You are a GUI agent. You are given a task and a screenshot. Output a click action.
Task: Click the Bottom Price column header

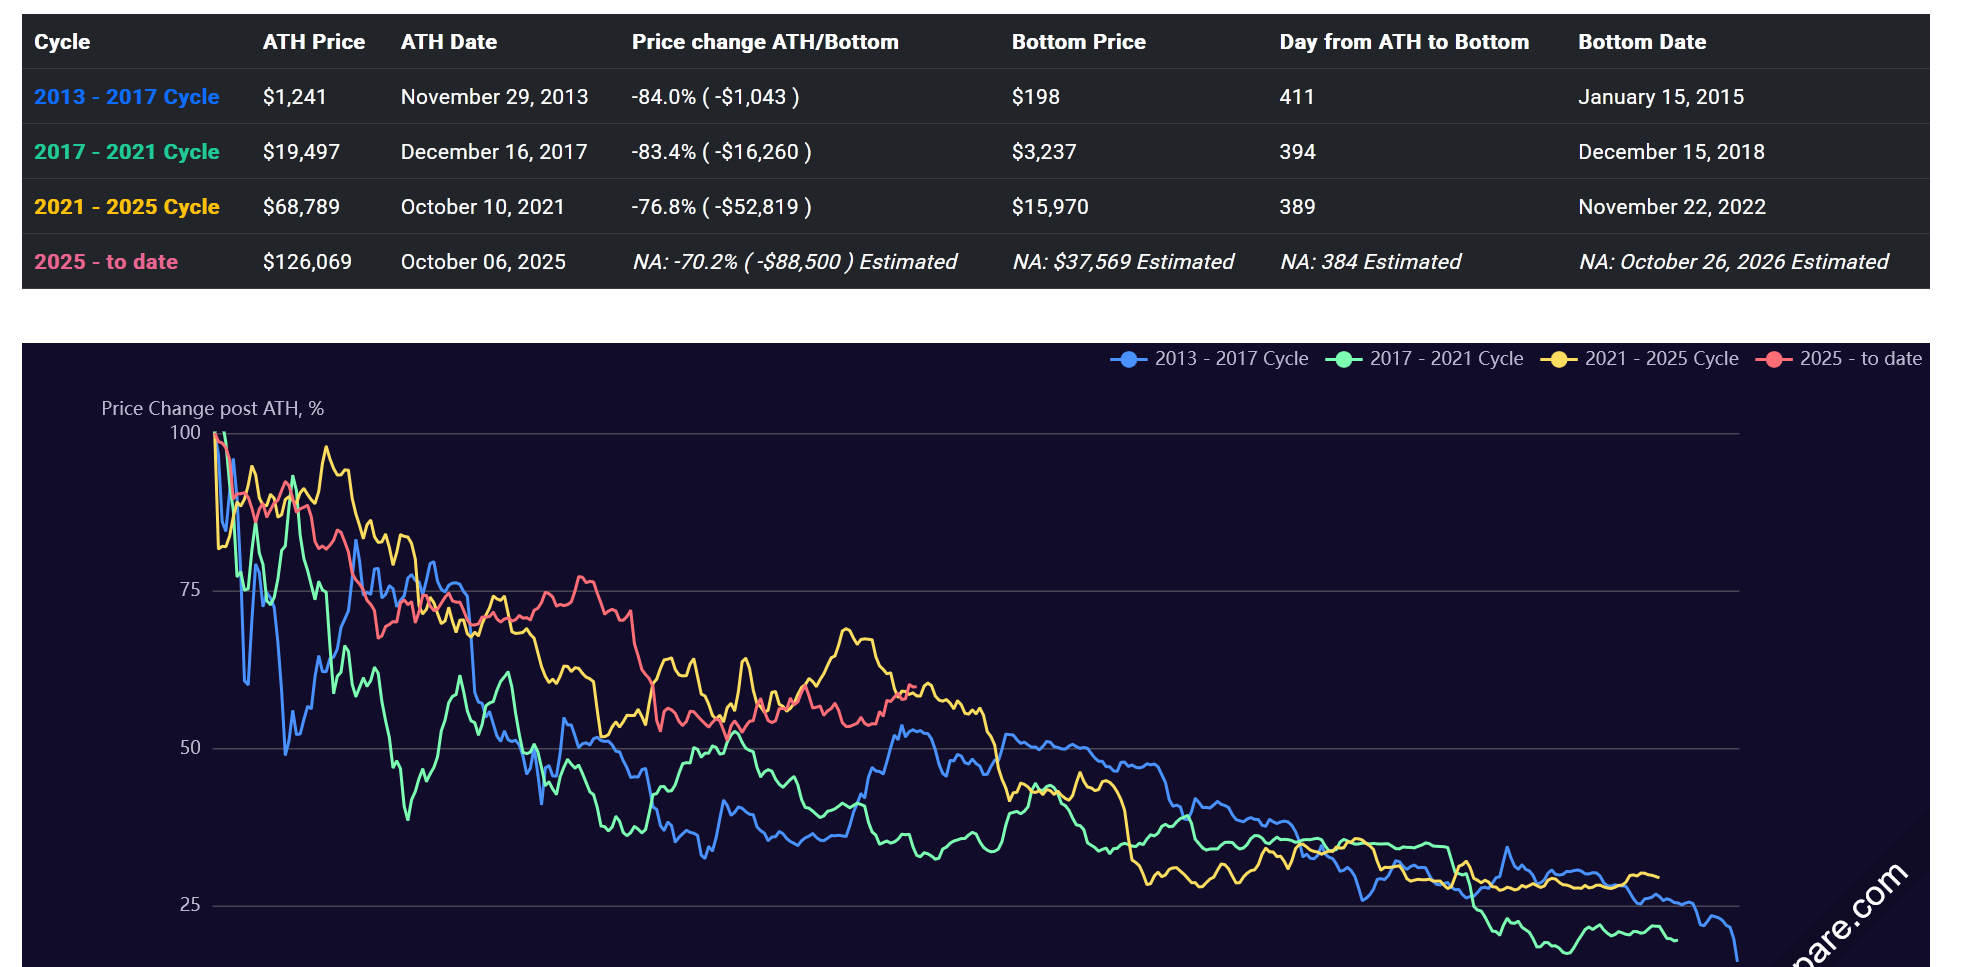(1079, 42)
